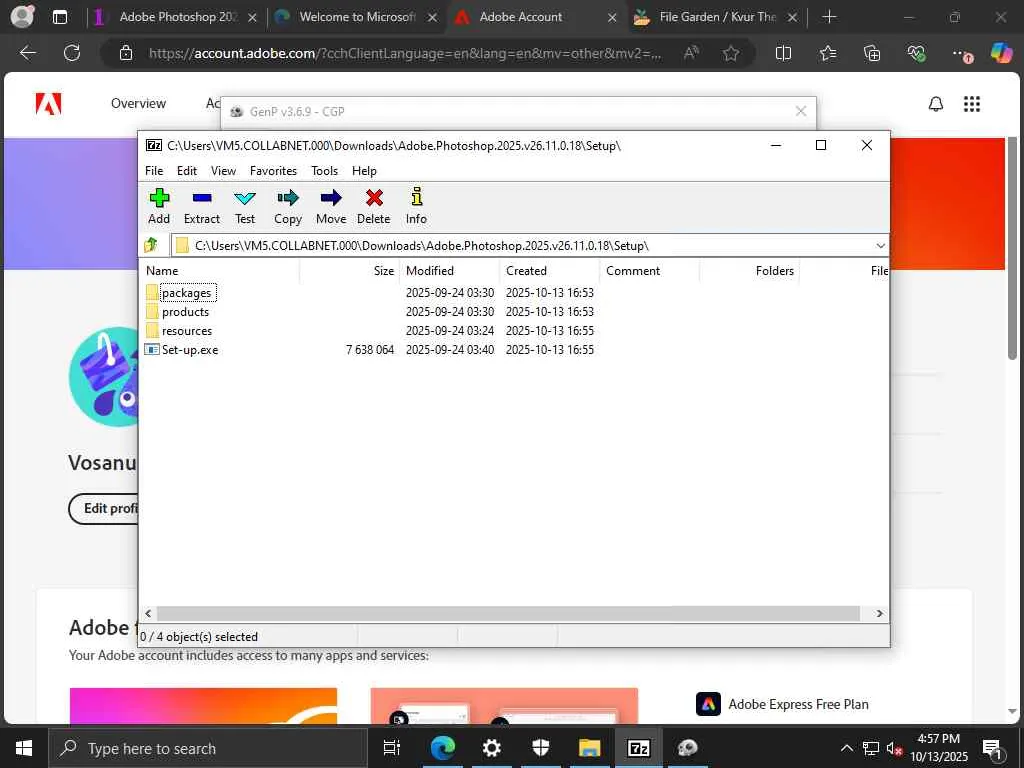Open Edge Collections icon
The image size is (1024, 768).
[x=872, y=53]
